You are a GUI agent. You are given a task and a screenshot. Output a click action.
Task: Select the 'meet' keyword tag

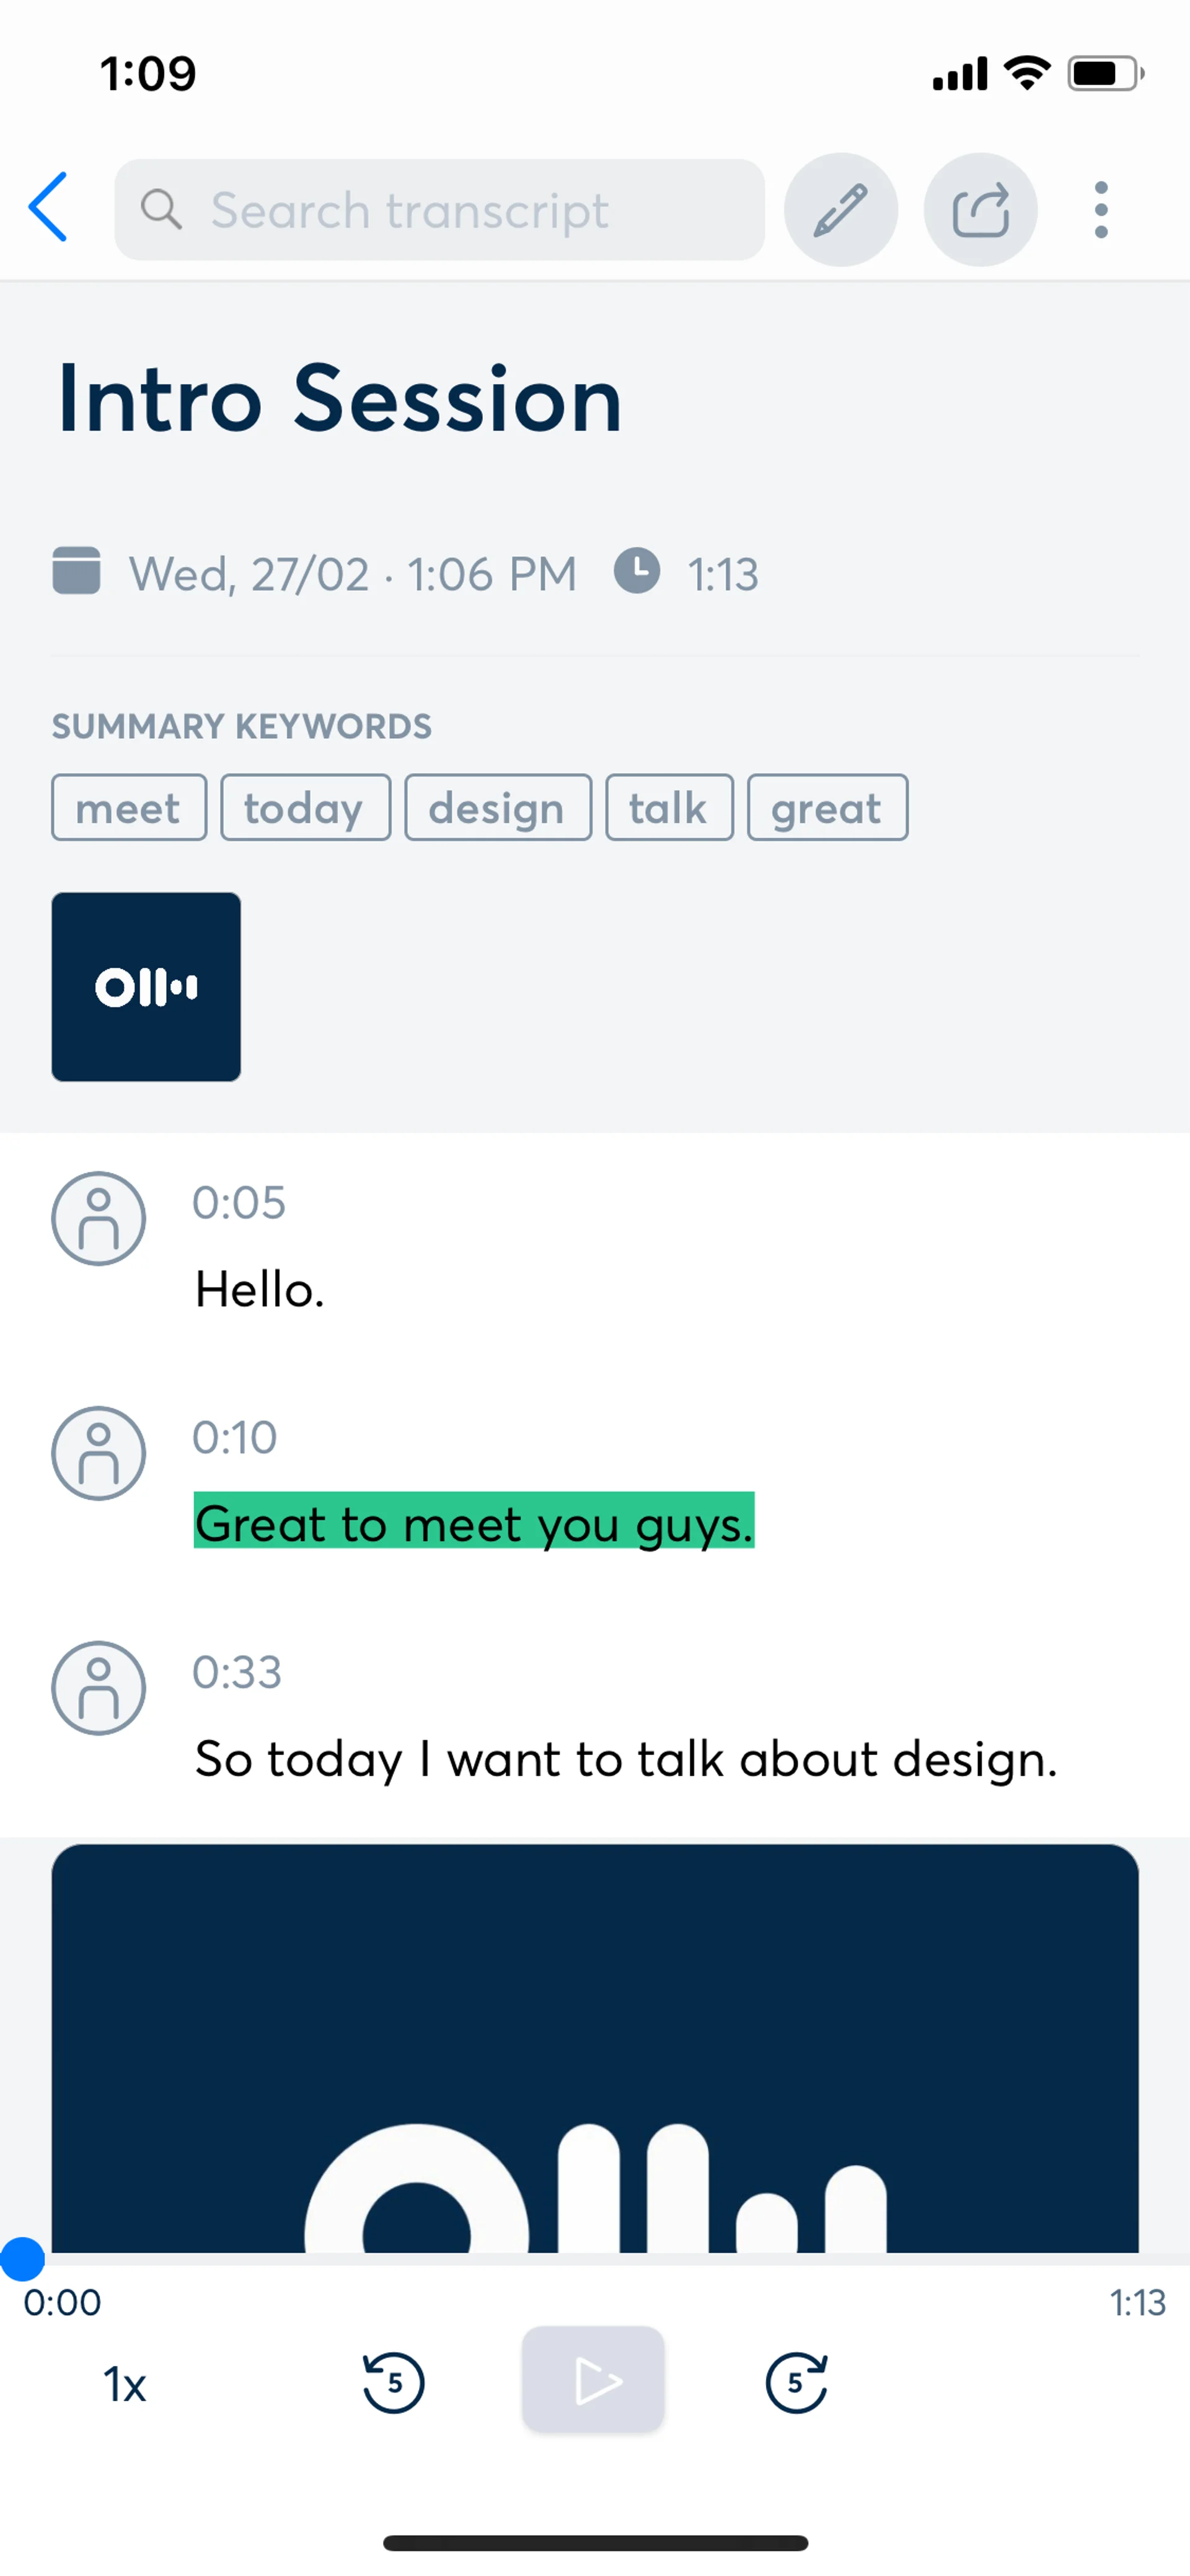coord(129,808)
